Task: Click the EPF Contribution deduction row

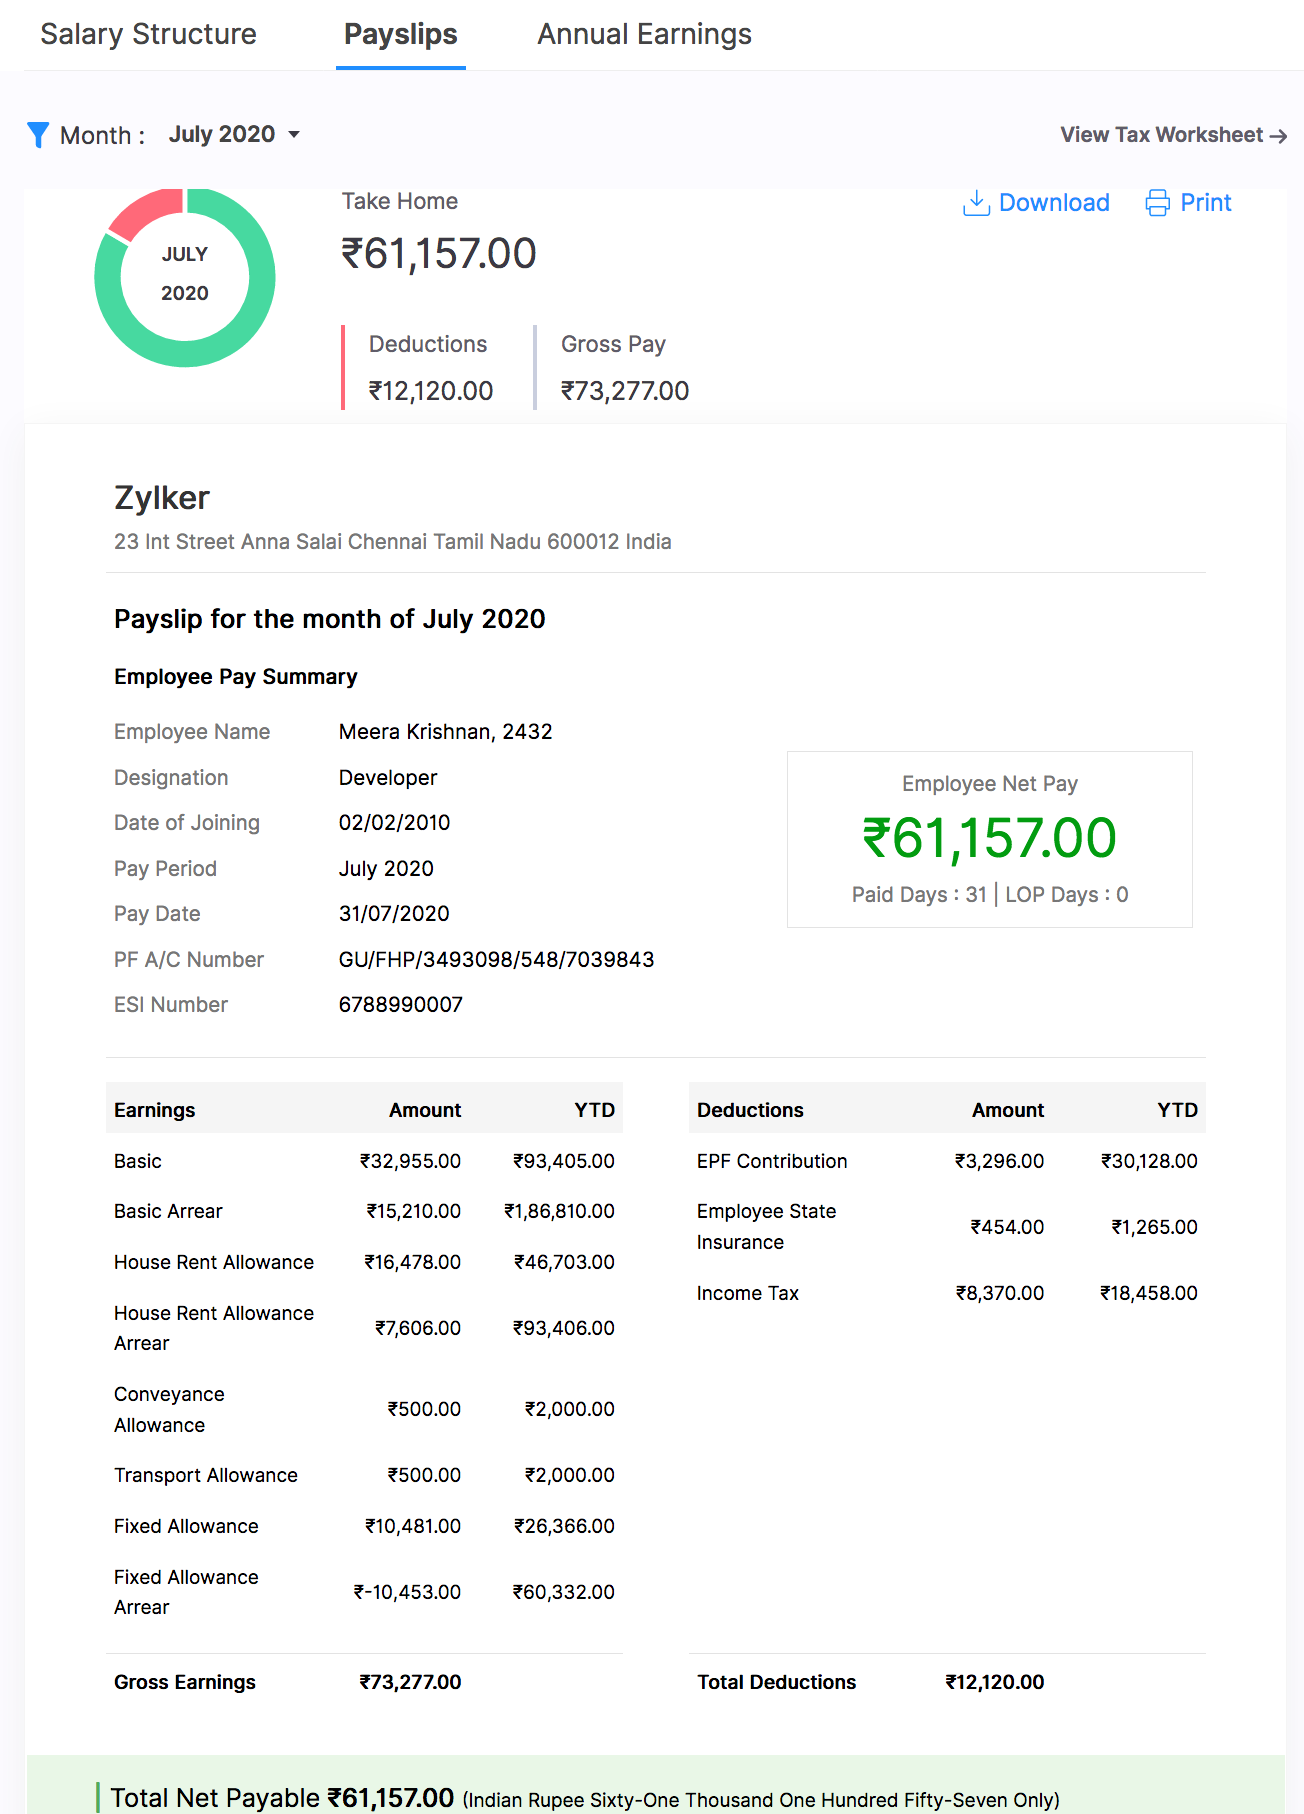Action: [x=946, y=1161]
